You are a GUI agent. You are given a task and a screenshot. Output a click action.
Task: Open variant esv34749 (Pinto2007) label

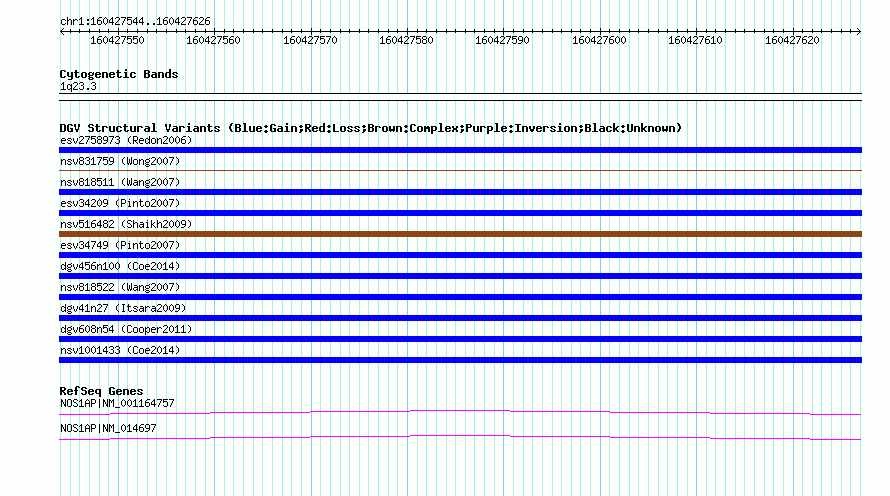pyautogui.click(x=120, y=245)
